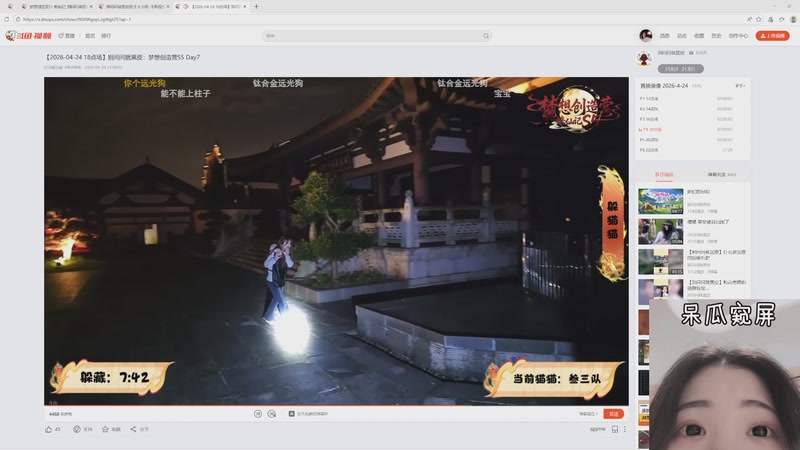The image size is (800, 450).
Task: Open 创作中心 creator center
Action: click(x=738, y=36)
